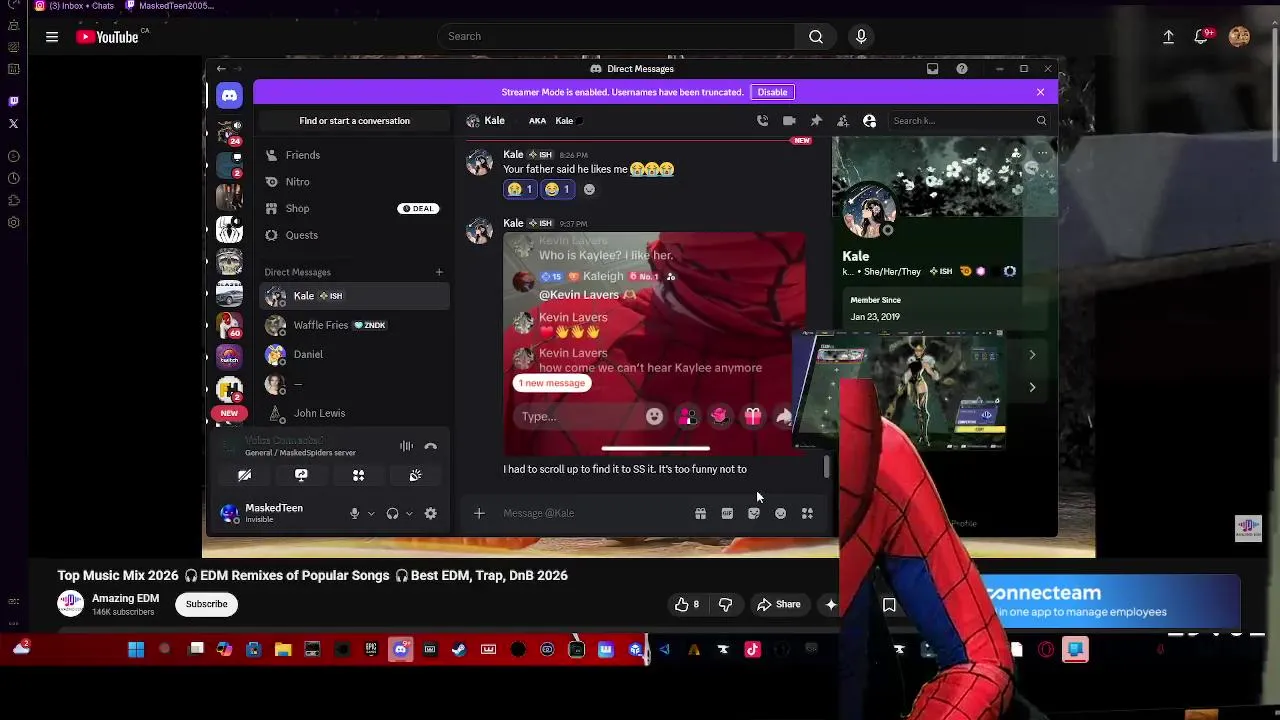Open the Discord Shop
Viewport: 1280px width, 720px height.
click(354, 208)
